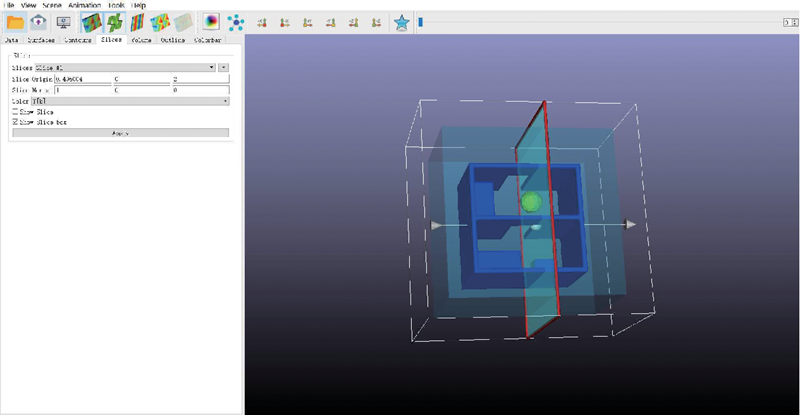Viewport: 800px width, 415px height.
Task: Click the frame stepper at toolbar right end
Action: click(790, 22)
